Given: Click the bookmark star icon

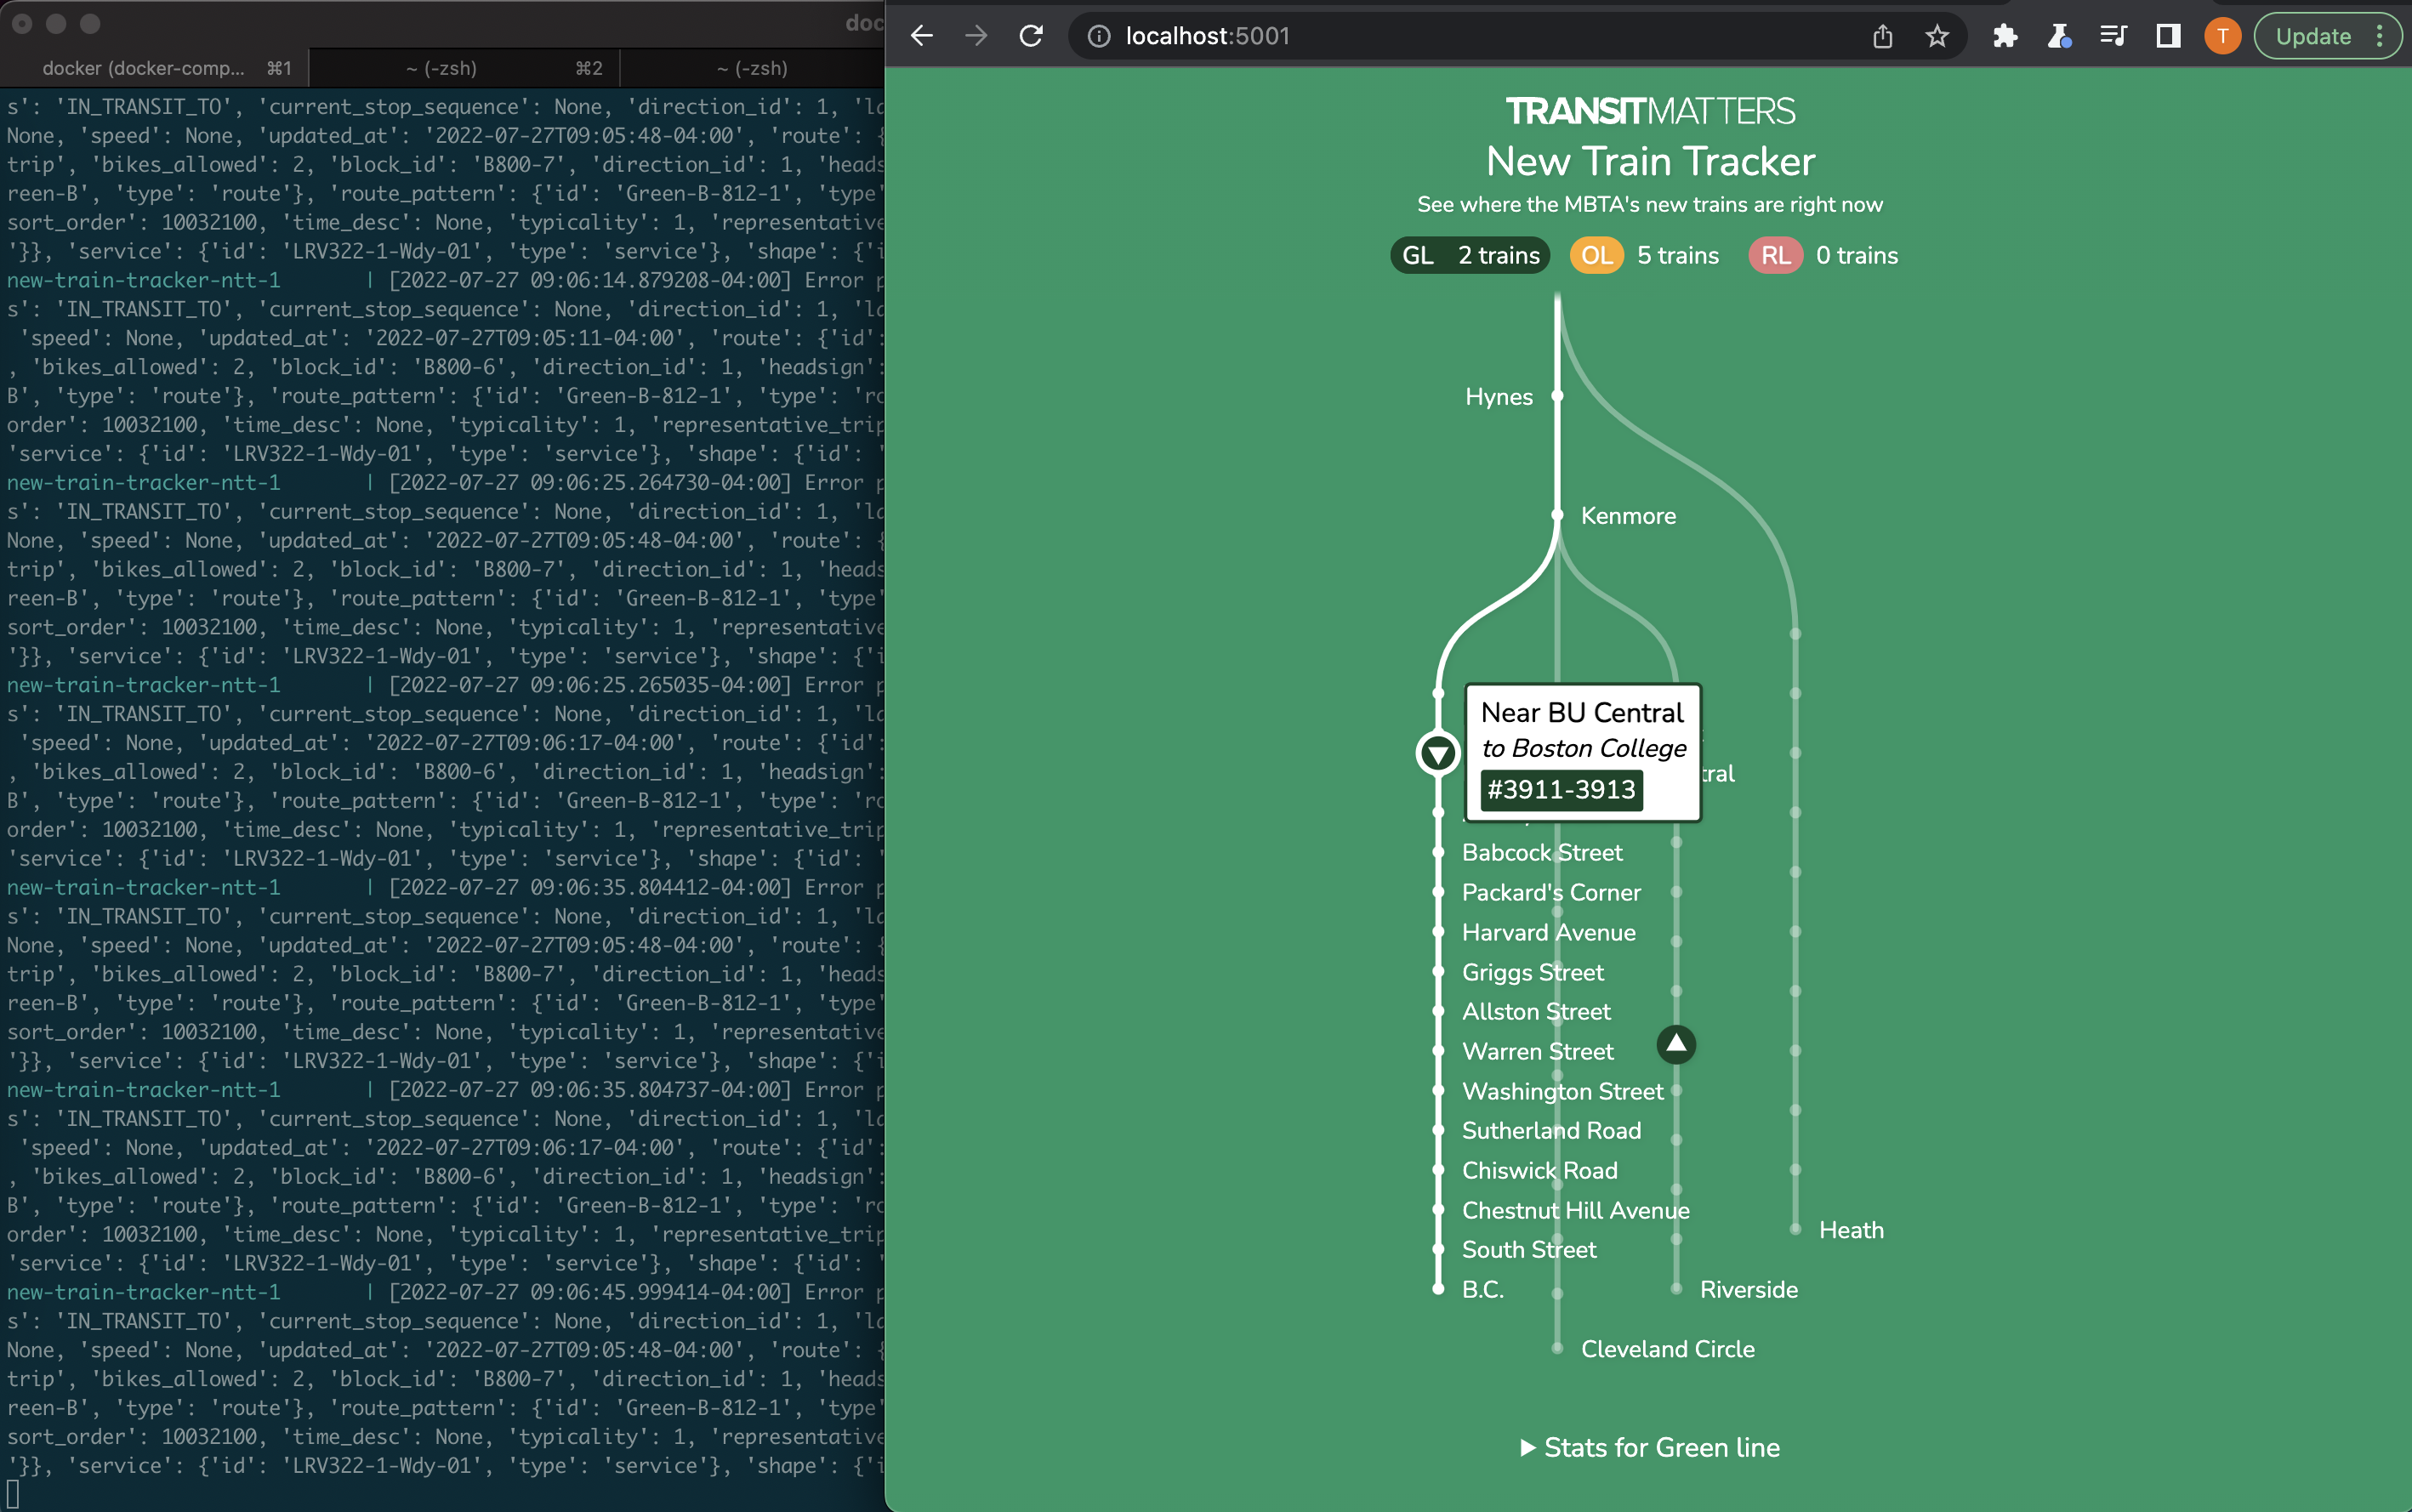Looking at the screenshot, I should tap(1937, 36).
